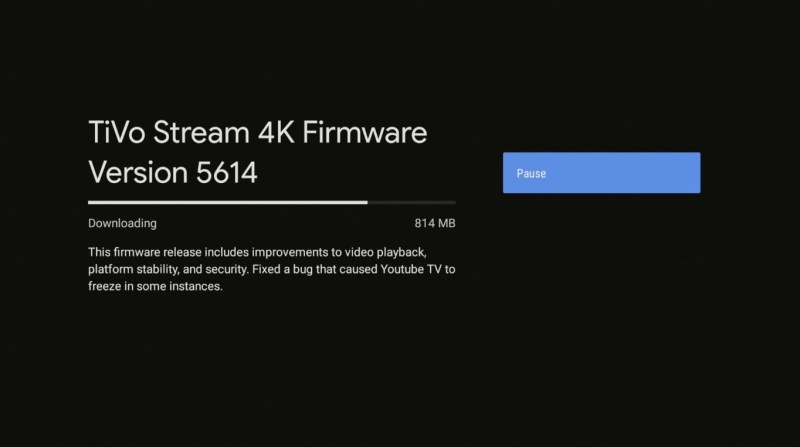Click the filled portion of the download progress bar

(228, 203)
